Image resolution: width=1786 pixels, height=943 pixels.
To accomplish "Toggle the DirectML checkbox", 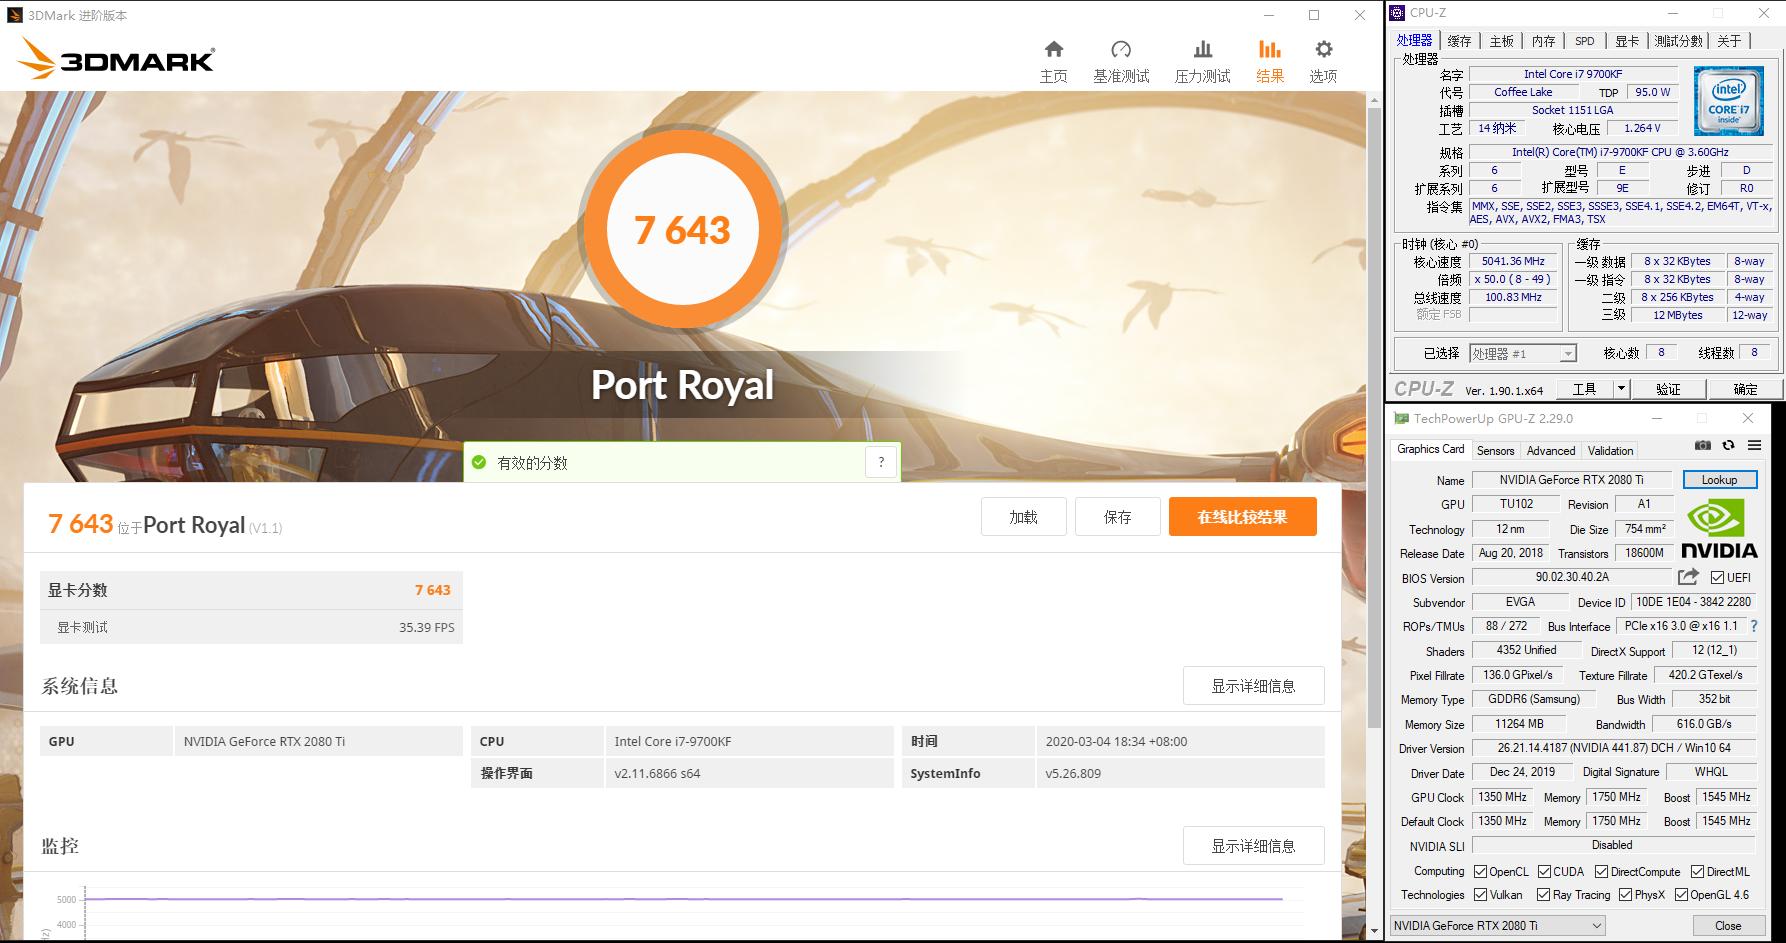I will click(1697, 871).
